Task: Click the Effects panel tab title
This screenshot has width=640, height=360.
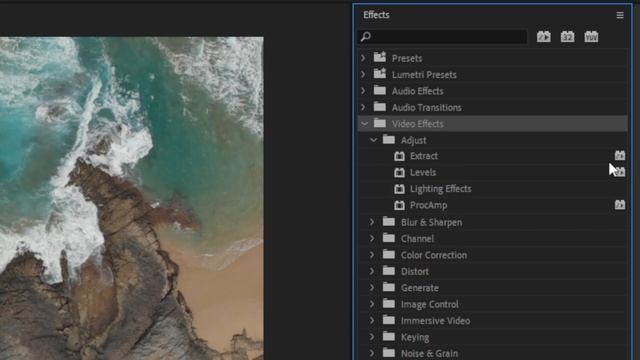Action: pyautogui.click(x=376, y=15)
